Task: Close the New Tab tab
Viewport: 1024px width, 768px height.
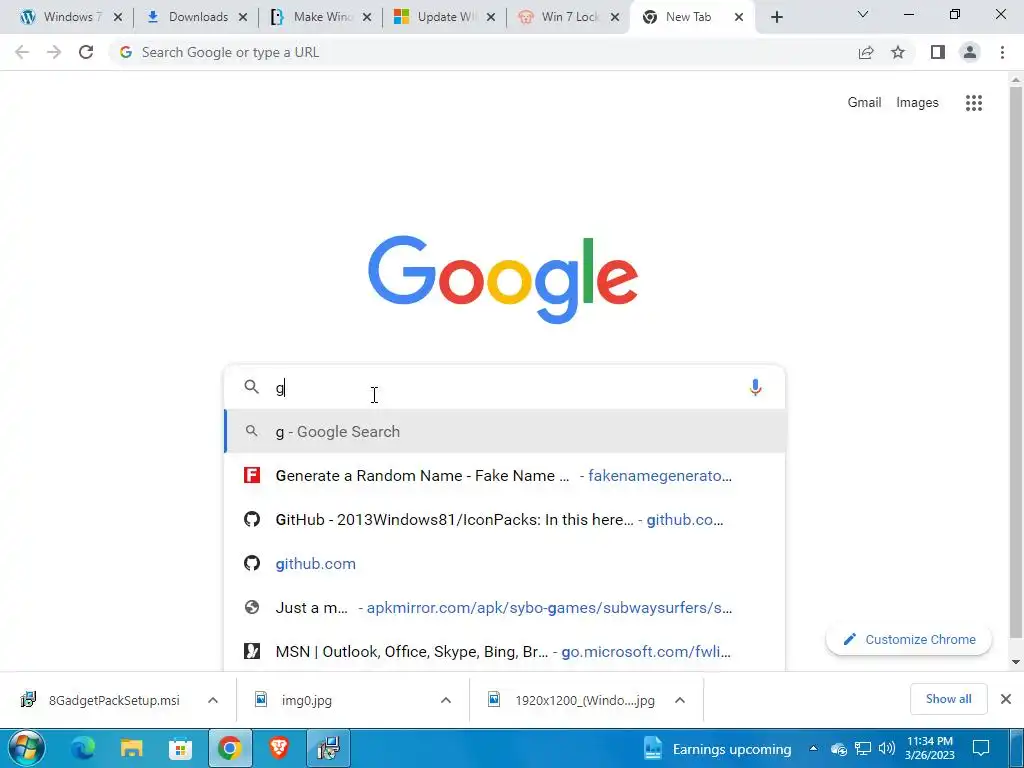Action: [739, 18]
